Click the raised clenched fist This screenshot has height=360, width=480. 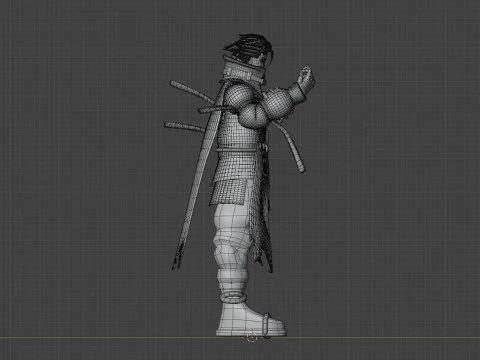(x=306, y=79)
